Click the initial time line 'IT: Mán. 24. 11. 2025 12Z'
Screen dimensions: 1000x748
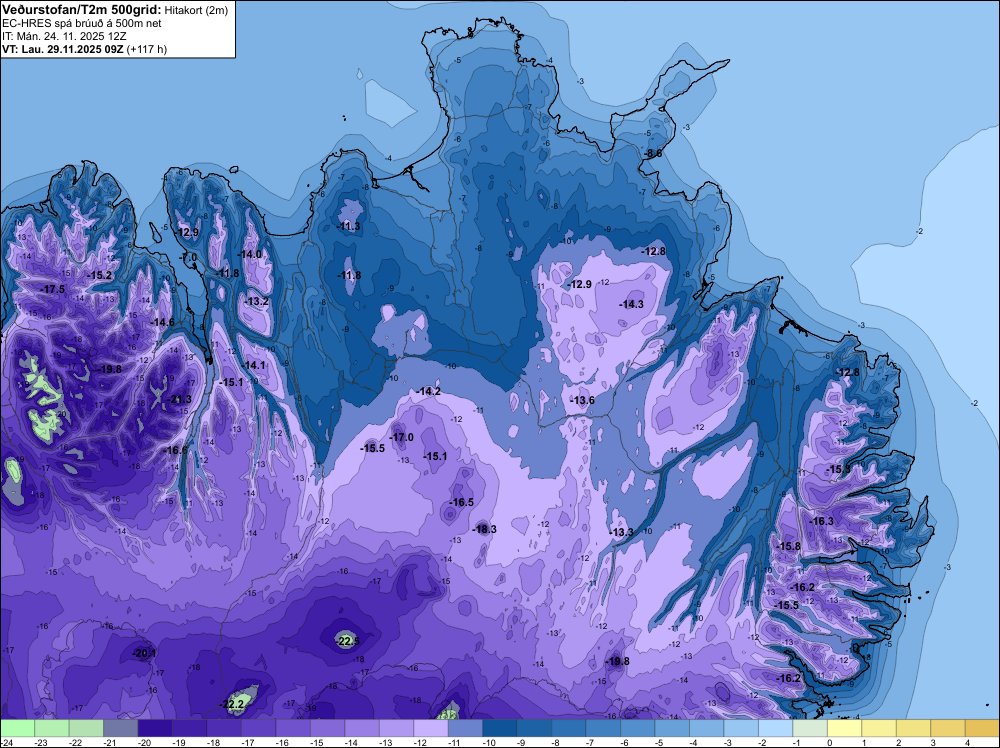click(x=64, y=36)
